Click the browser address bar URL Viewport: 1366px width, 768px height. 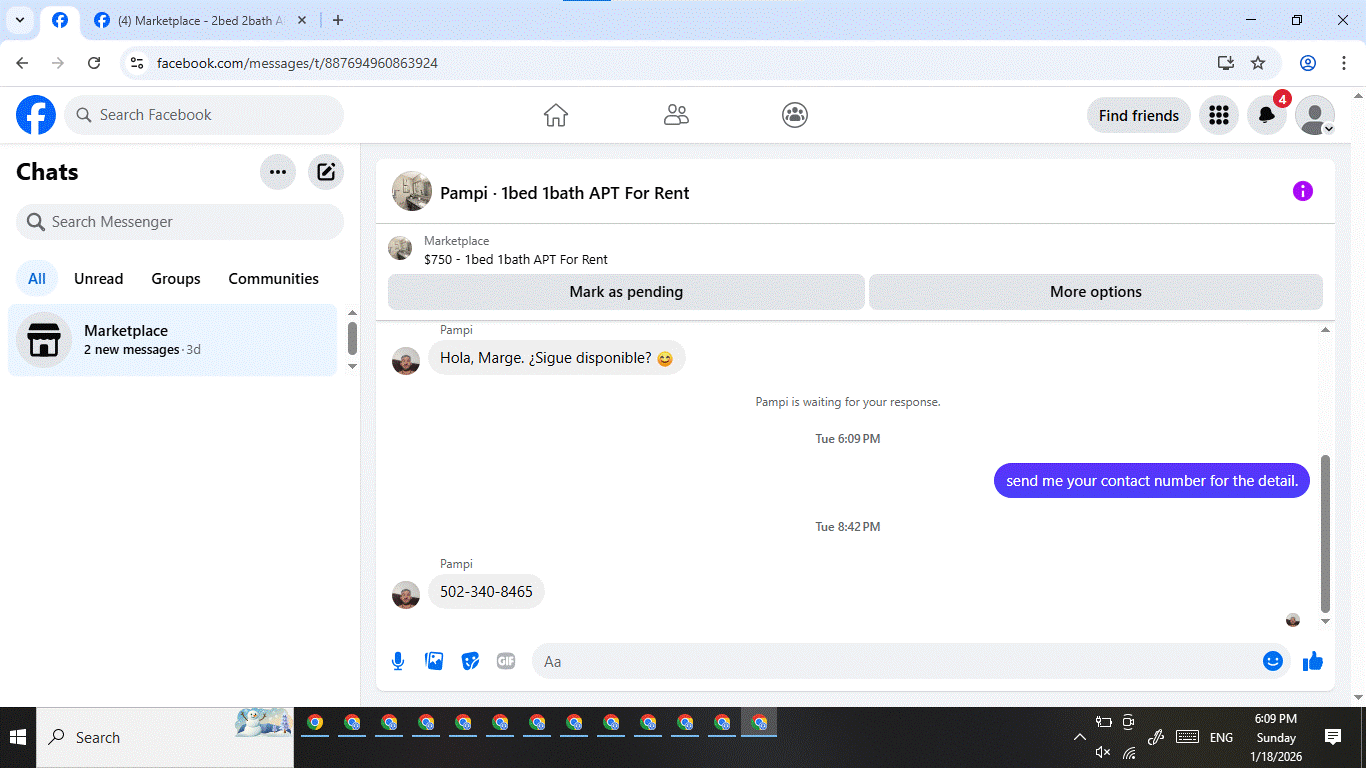(x=297, y=63)
